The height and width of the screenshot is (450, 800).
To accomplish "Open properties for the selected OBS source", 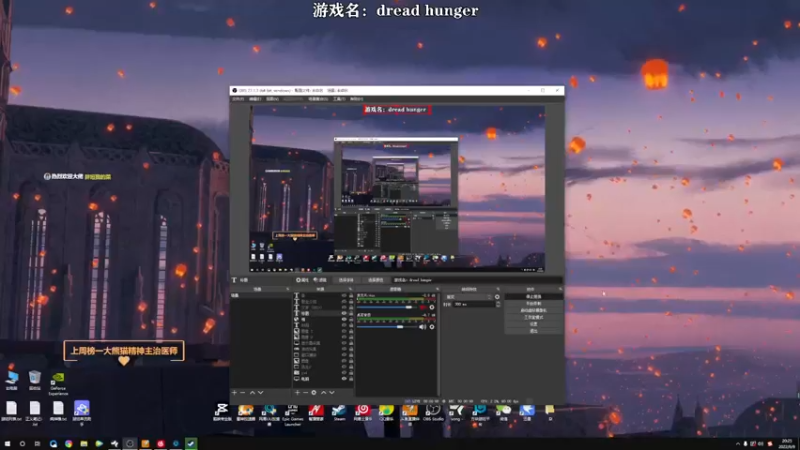I will pyautogui.click(x=302, y=280).
